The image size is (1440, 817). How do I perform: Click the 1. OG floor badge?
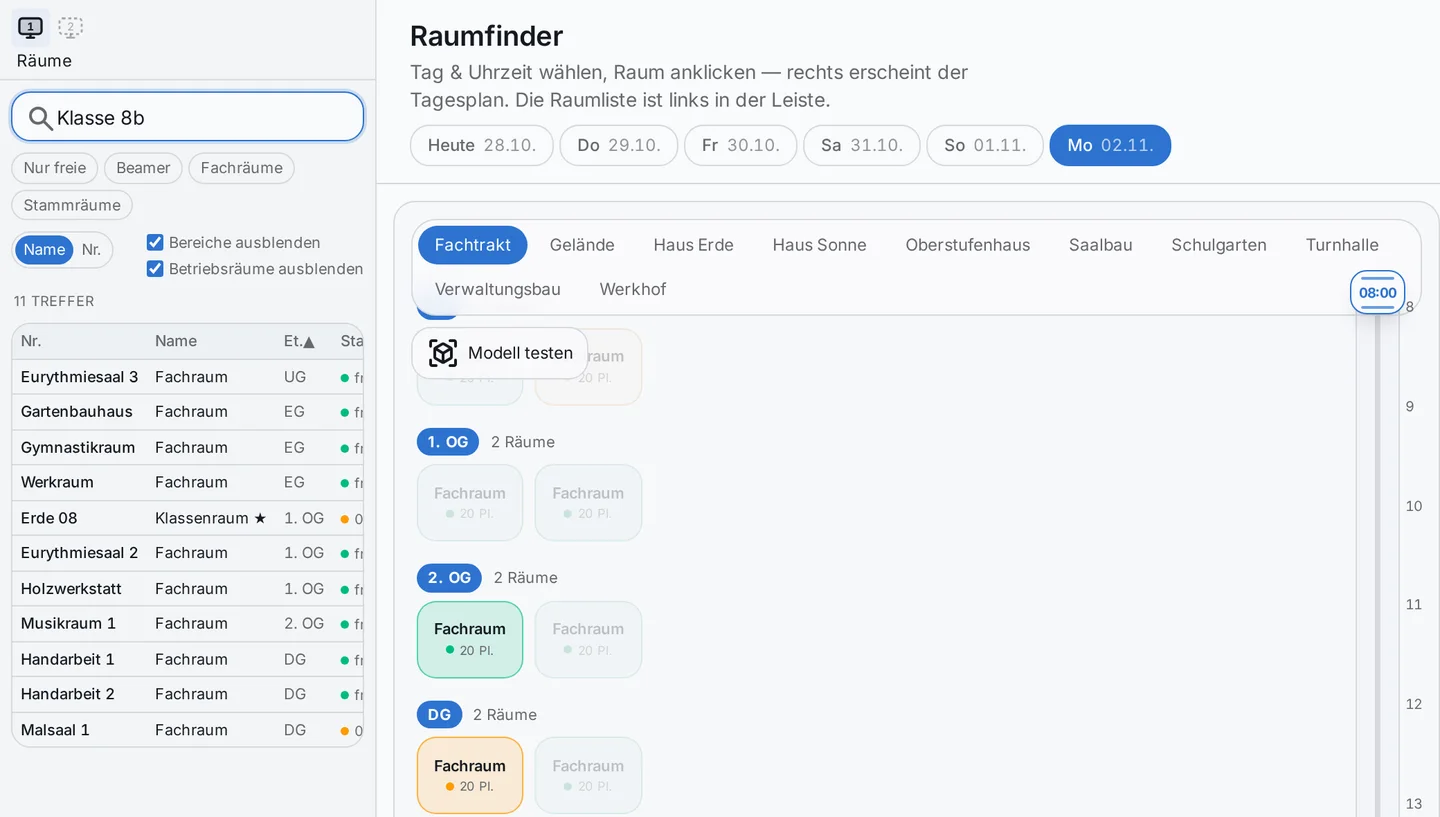(x=448, y=442)
